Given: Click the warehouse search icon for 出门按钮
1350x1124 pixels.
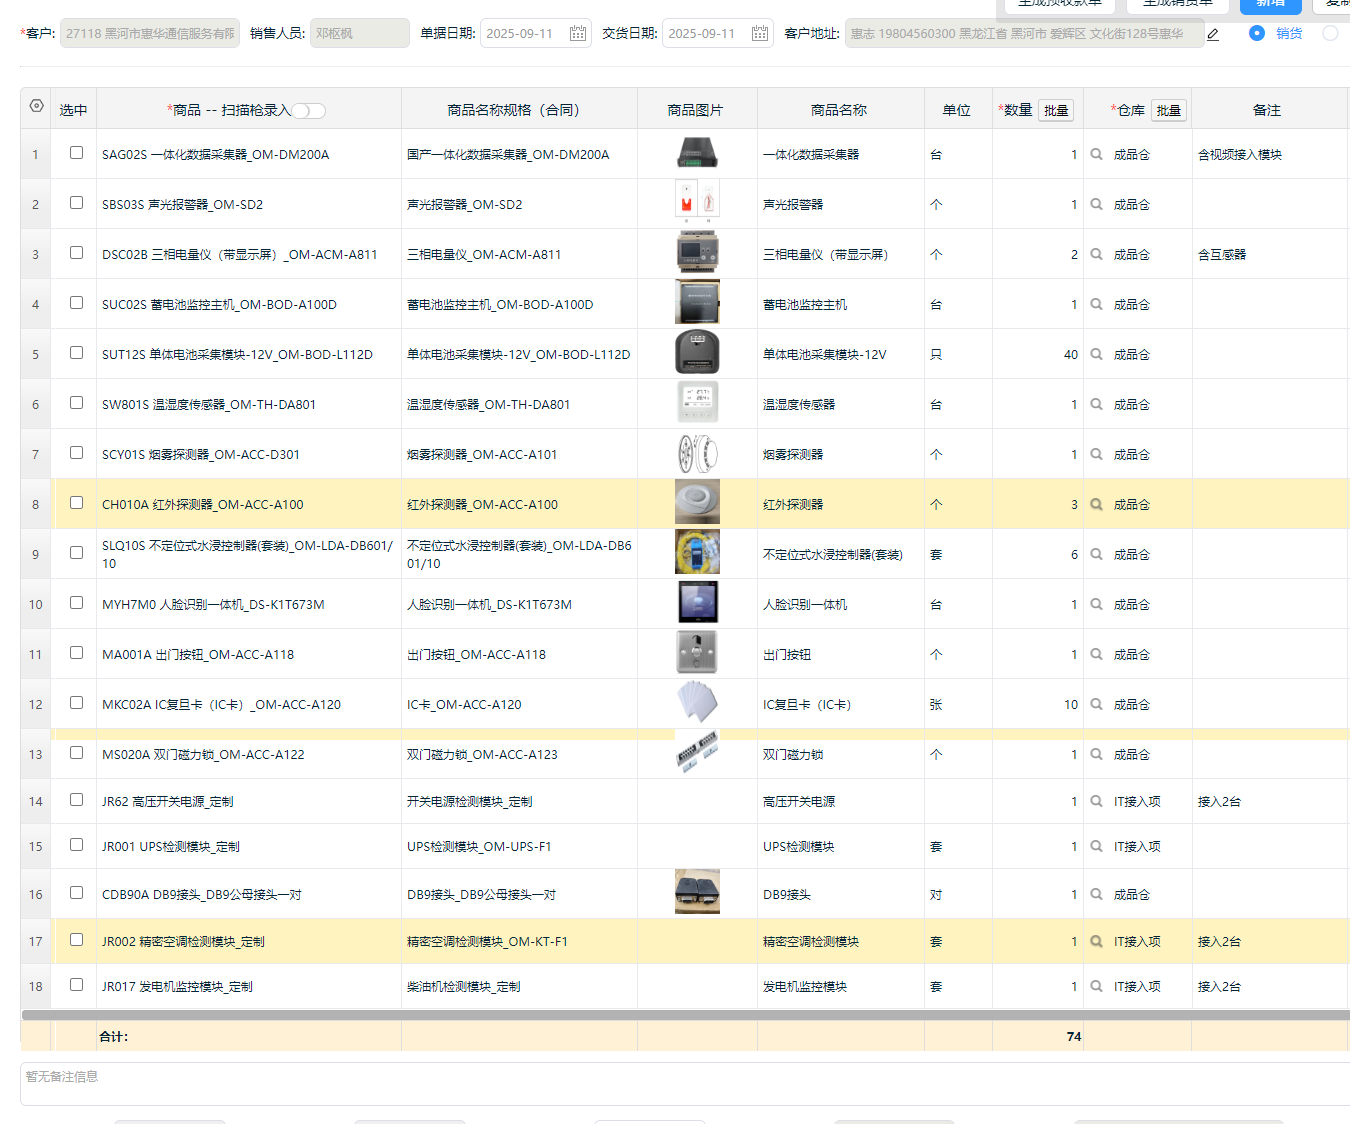Looking at the screenshot, I should 1096,654.
